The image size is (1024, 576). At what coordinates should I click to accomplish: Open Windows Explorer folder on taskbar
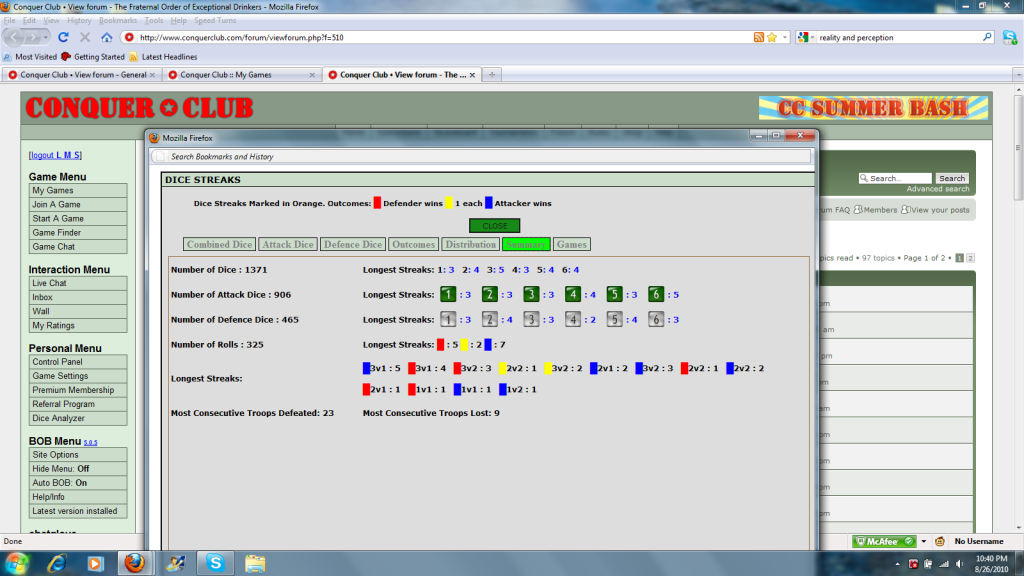(255, 563)
